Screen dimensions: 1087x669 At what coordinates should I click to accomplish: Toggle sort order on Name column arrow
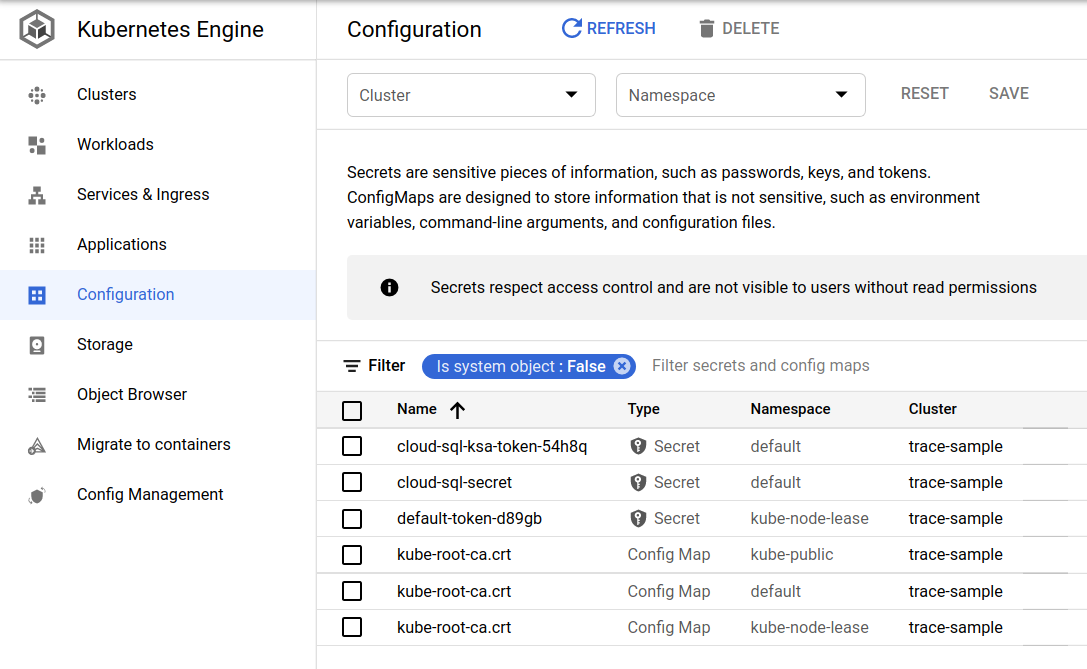(x=458, y=410)
